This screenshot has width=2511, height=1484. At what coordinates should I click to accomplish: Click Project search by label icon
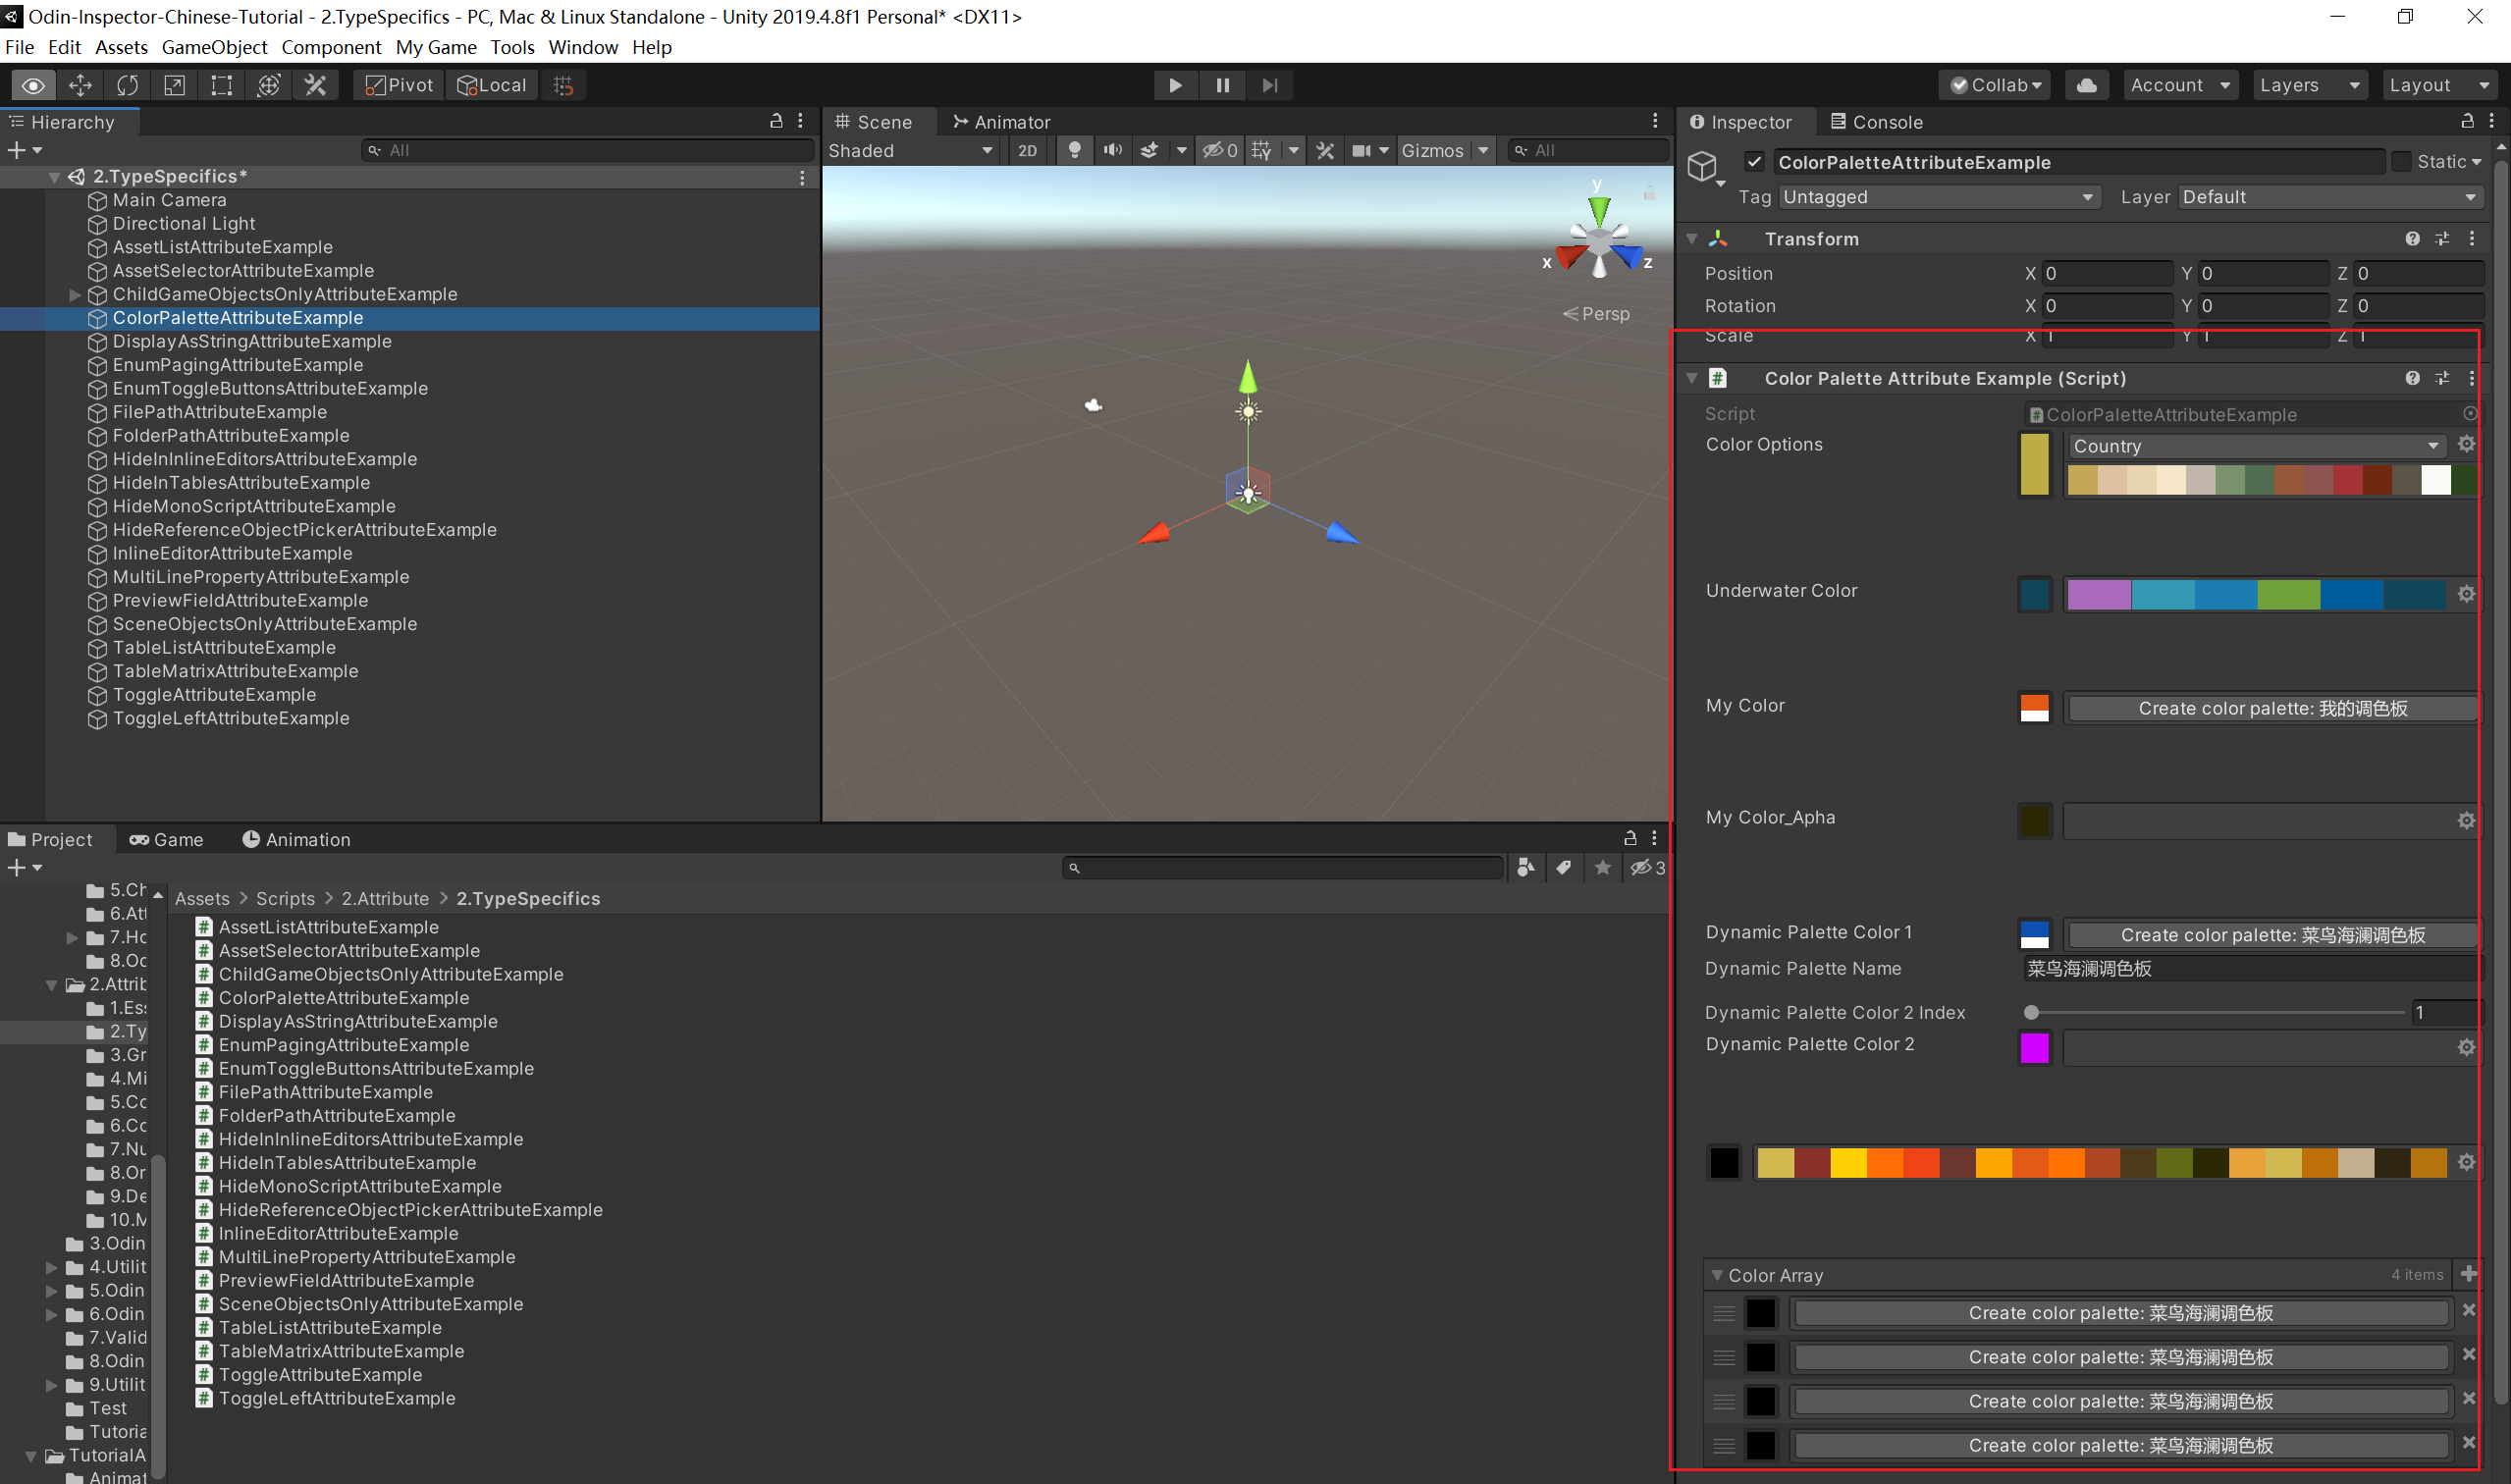pos(1563,867)
